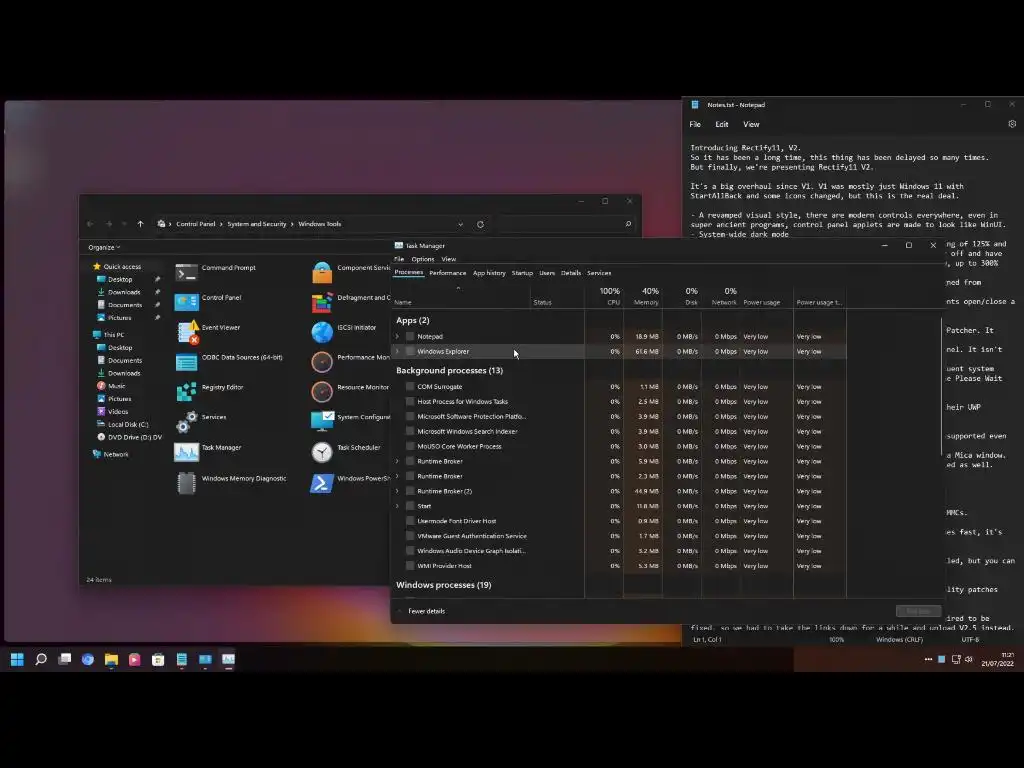Expand the Notepad process row
1024x768 pixels.
coord(397,336)
